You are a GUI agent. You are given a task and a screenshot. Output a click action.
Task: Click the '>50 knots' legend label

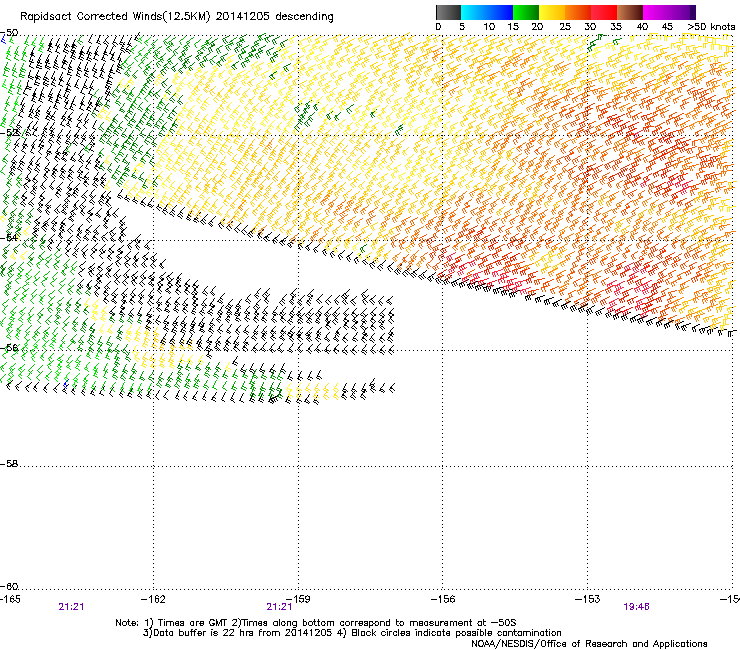coord(711,27)
